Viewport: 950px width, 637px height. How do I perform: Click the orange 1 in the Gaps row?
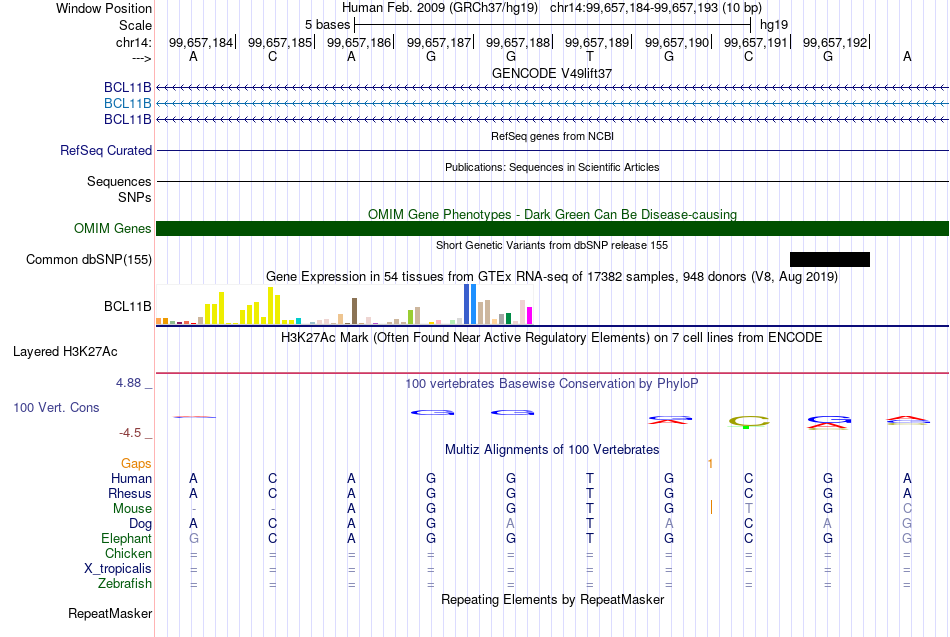[x=710, y=464]
